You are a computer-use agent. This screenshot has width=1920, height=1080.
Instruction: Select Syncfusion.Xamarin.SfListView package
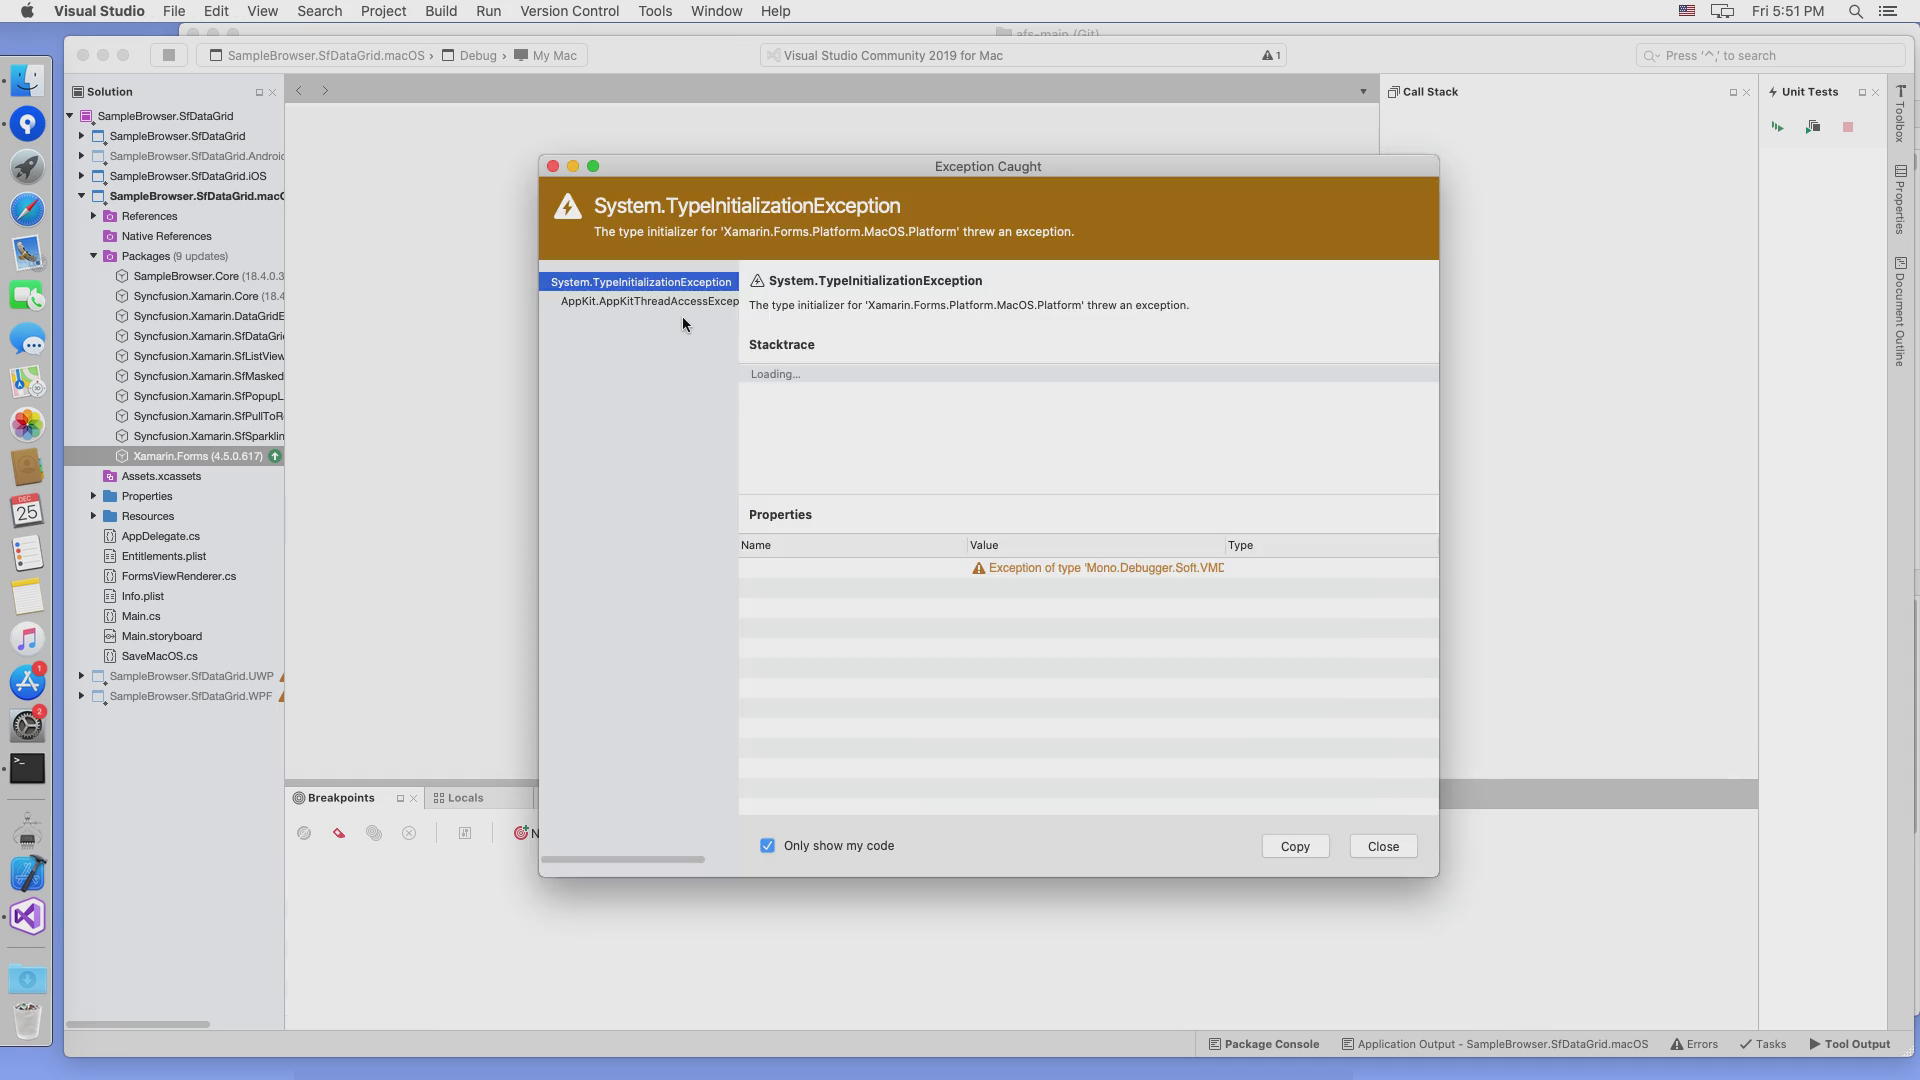[208, 356]
